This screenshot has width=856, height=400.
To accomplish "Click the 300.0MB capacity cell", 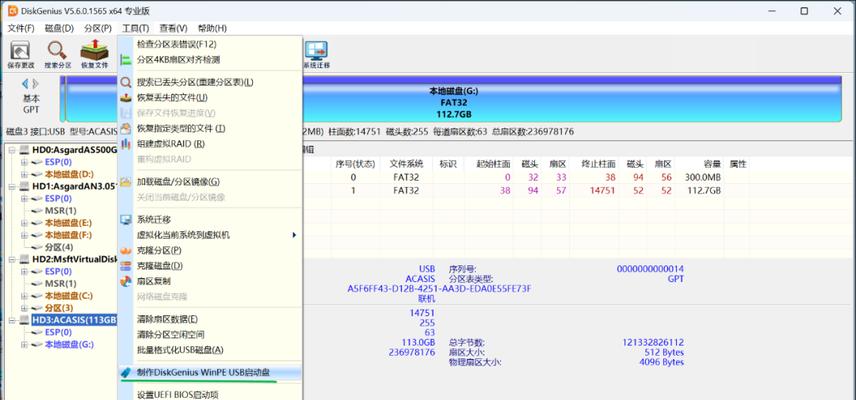I will coord(705,177).
